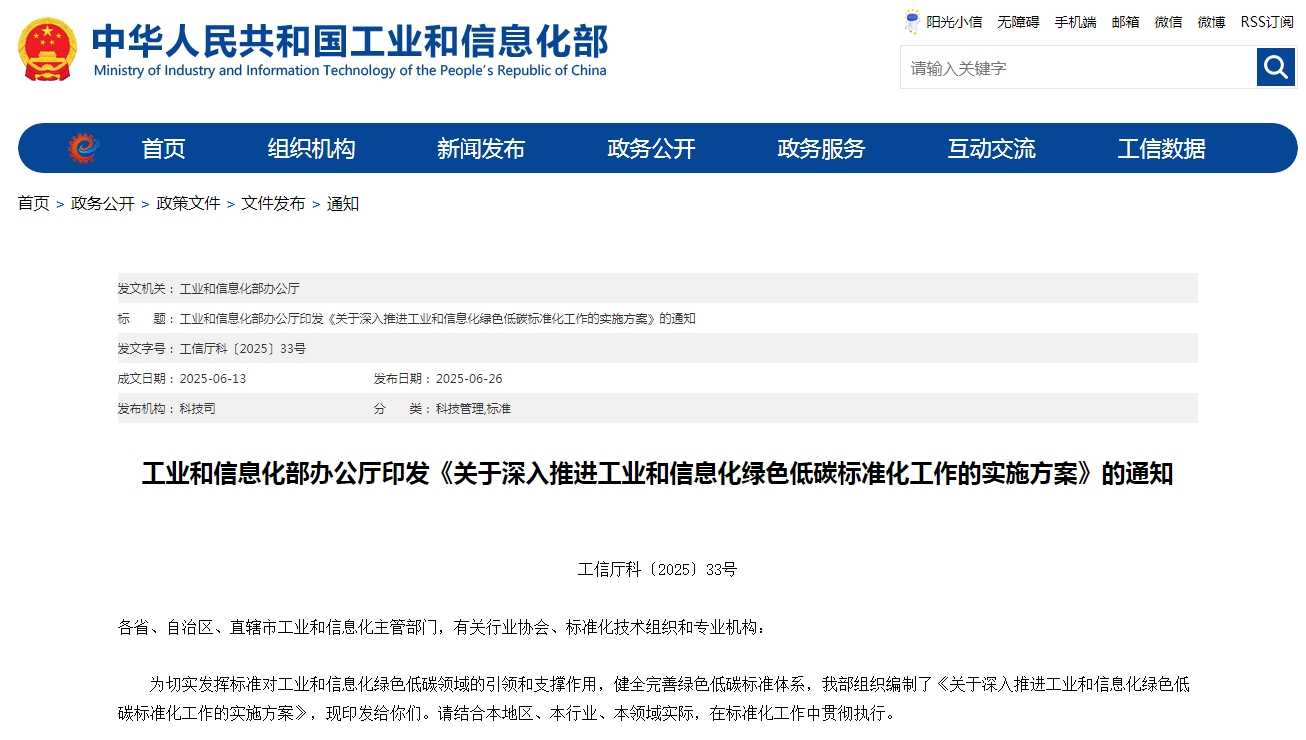Go to 政策文件 in the breadcrumb
Viewport: 1306px width, 740px height.
tap(188, 203)
